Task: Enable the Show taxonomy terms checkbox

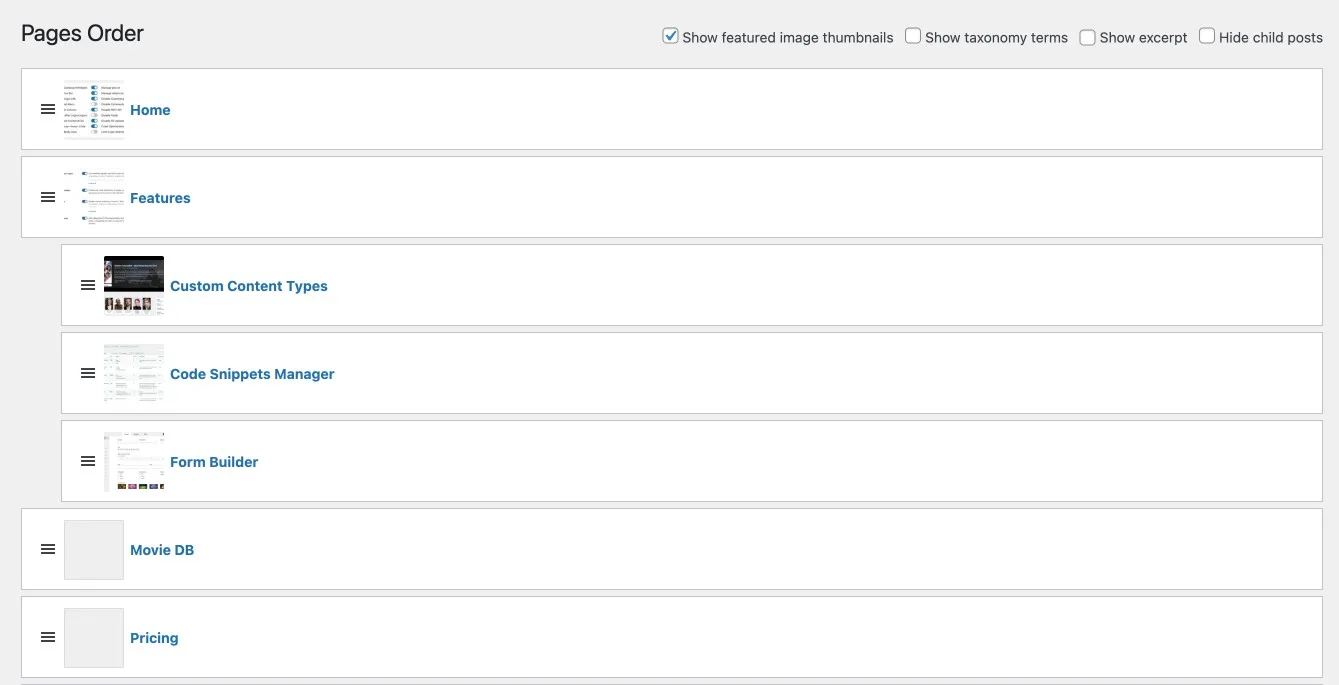Action: [913, 36]
